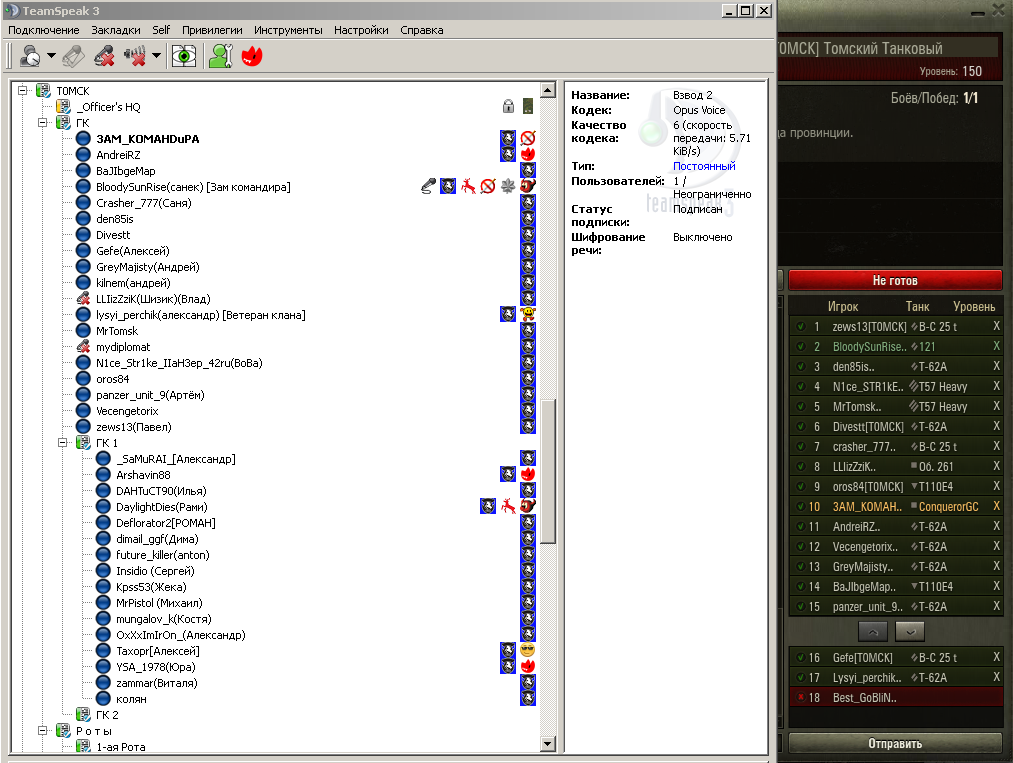The height and width of the screenshot is (763, 1013).
Task: Open the Привилегии menu
Action: 212,30
